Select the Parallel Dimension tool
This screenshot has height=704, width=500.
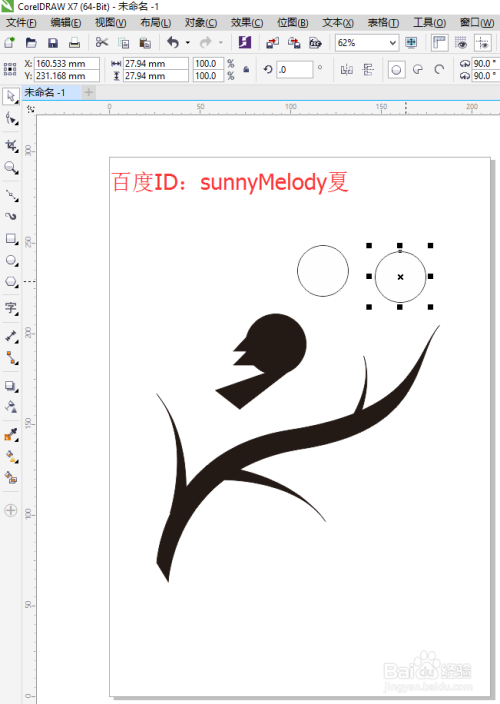[11, 336]
